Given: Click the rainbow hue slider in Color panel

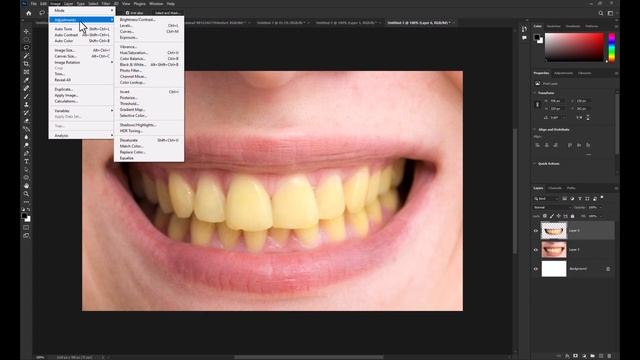Looking at the screenshot, I should 611,47.
